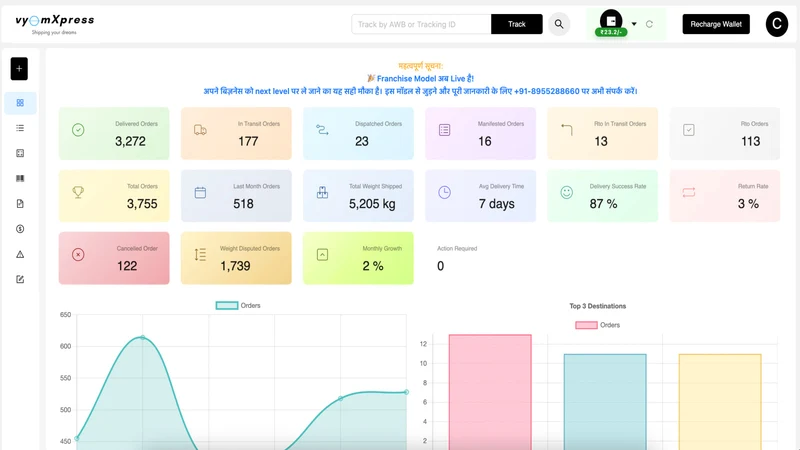Click the Rto Orders value 113
The width and height of the screenshot is (800, 450).
pos(751,141)
